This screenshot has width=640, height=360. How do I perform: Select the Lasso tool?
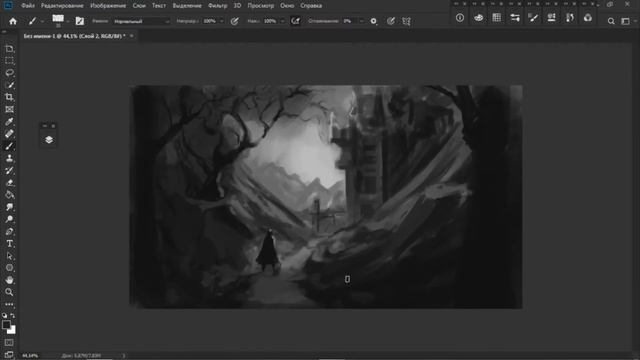point(9,73)
